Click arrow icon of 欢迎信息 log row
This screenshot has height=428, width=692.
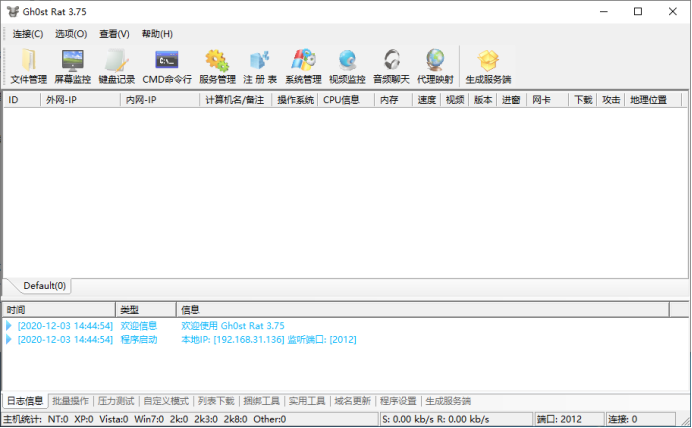tap(9, 326)
